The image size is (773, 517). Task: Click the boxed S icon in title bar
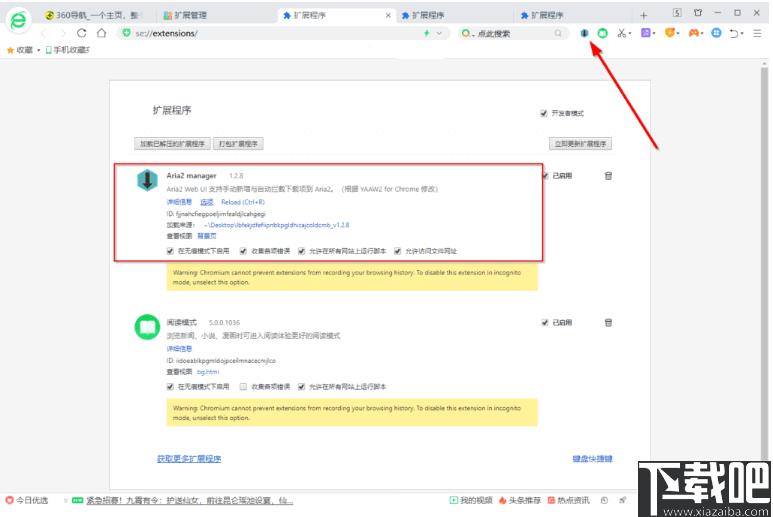(677, 13)
